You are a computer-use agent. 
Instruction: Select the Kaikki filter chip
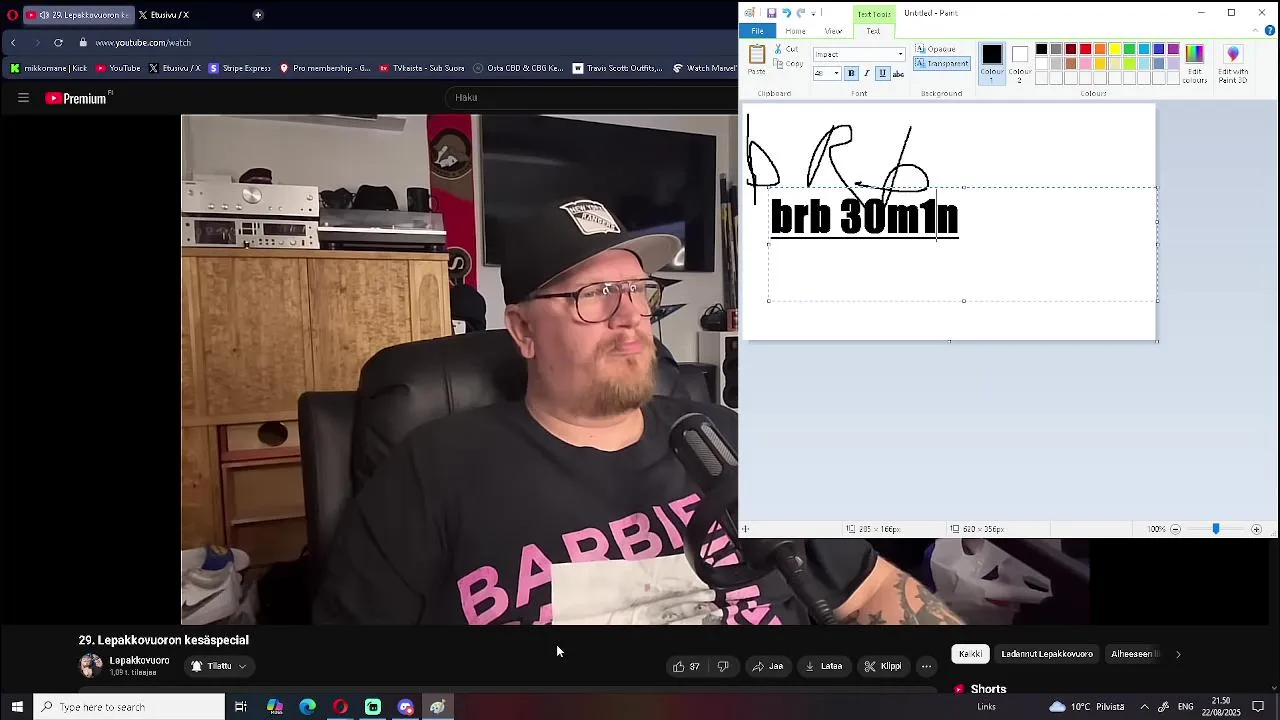tap(970, 654)
